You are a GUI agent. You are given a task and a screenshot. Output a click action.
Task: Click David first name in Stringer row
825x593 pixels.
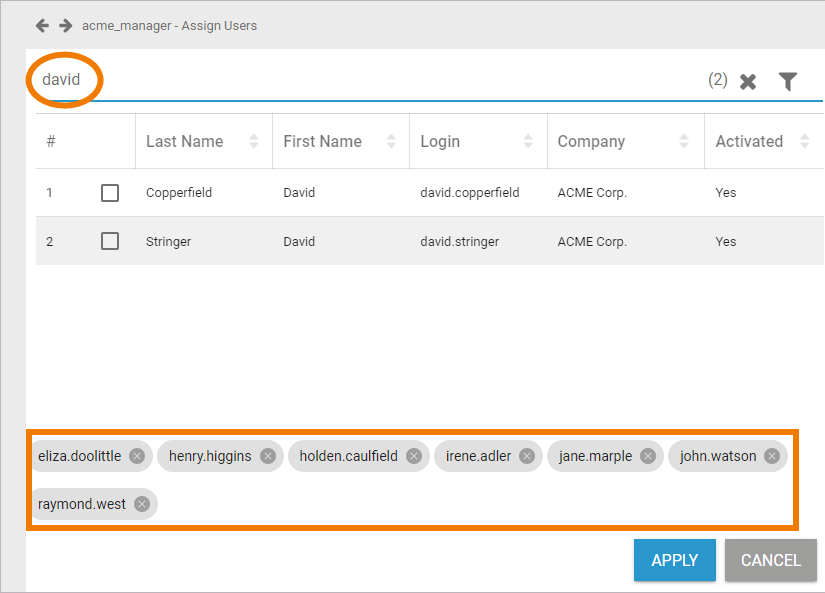[299, 242]
